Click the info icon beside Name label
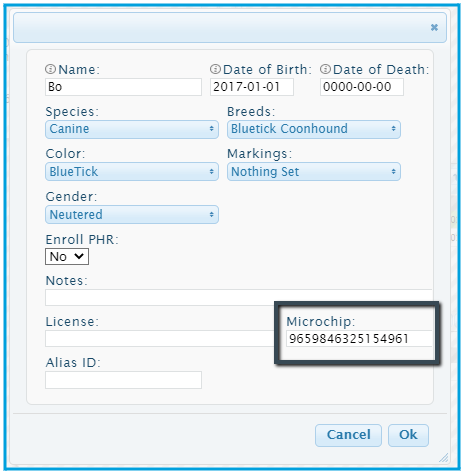 coord(50,69)
